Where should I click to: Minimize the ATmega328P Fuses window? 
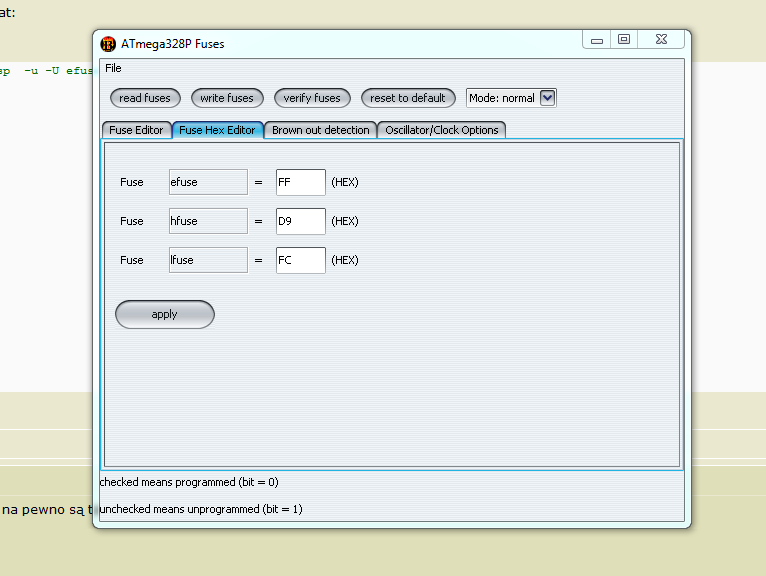(597, 40)
